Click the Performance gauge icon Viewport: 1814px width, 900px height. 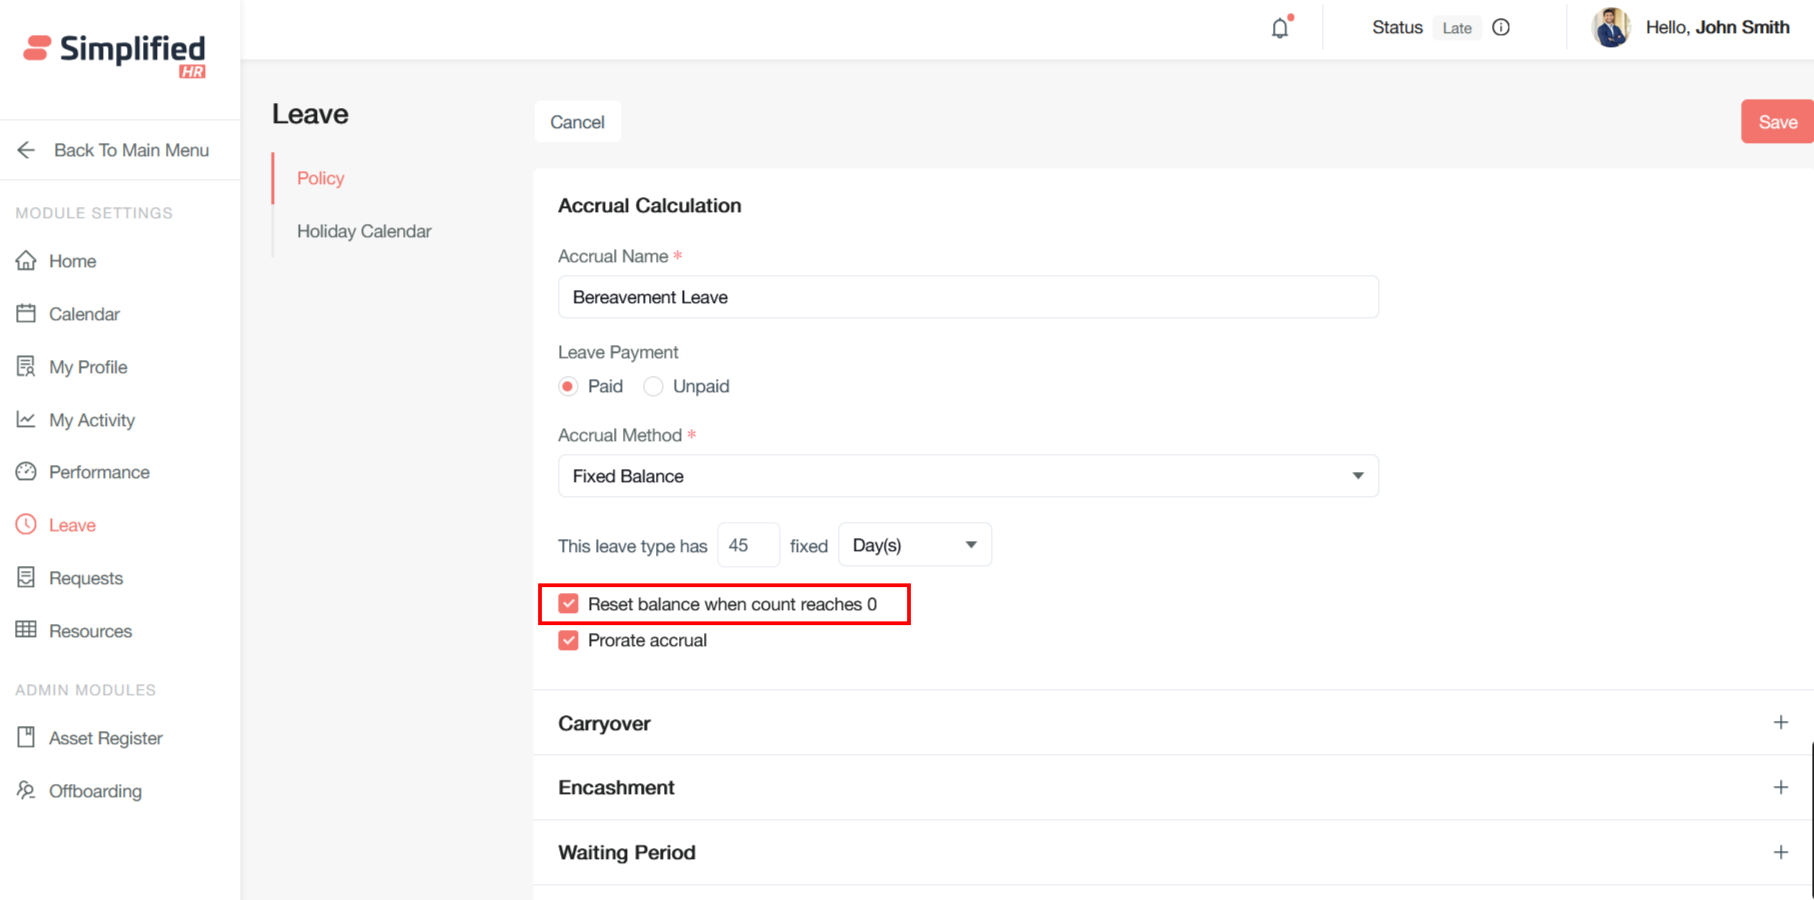pos(26,472)
